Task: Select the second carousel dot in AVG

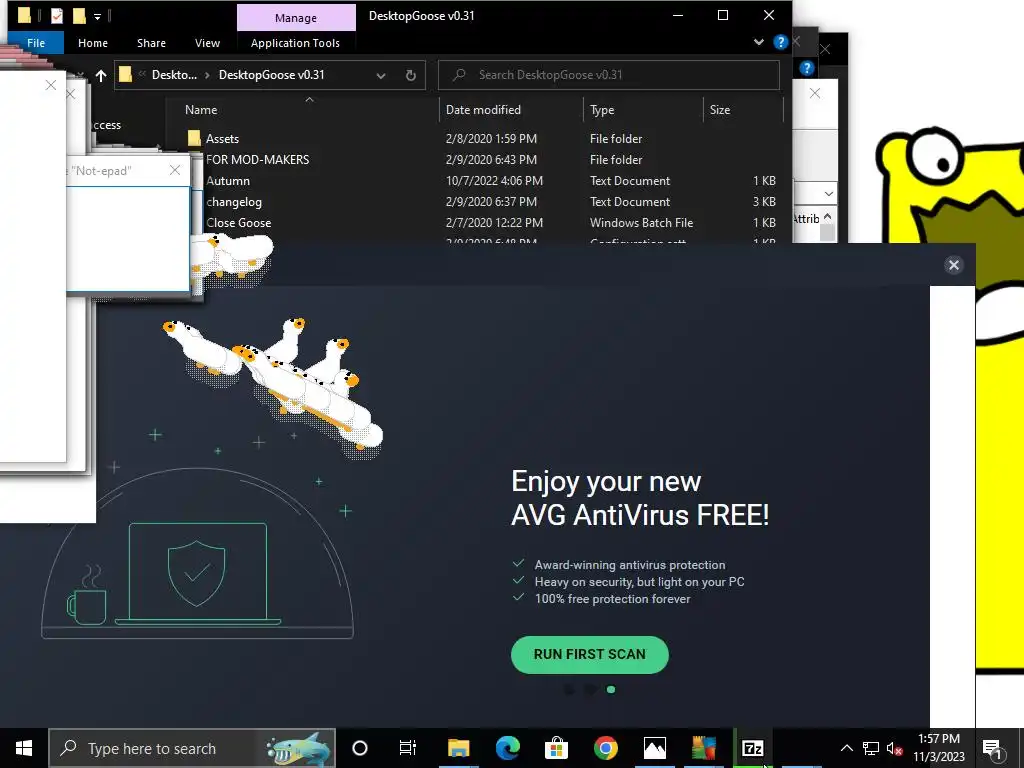Action: coord(590,690)
